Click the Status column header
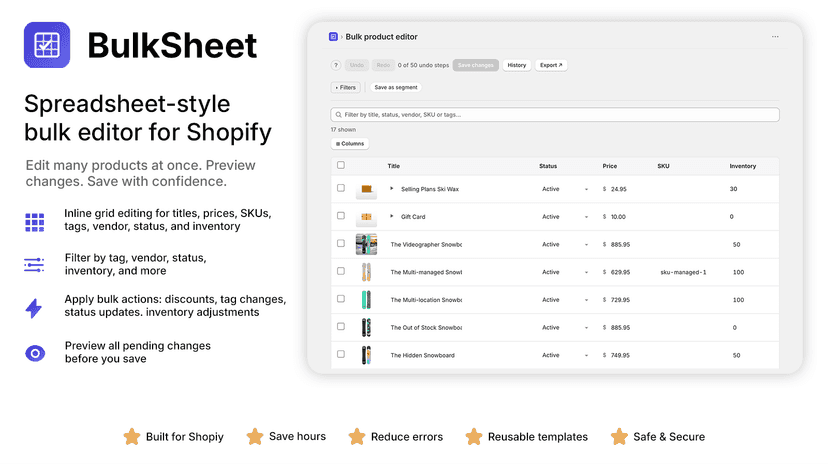 click(548, 166)
